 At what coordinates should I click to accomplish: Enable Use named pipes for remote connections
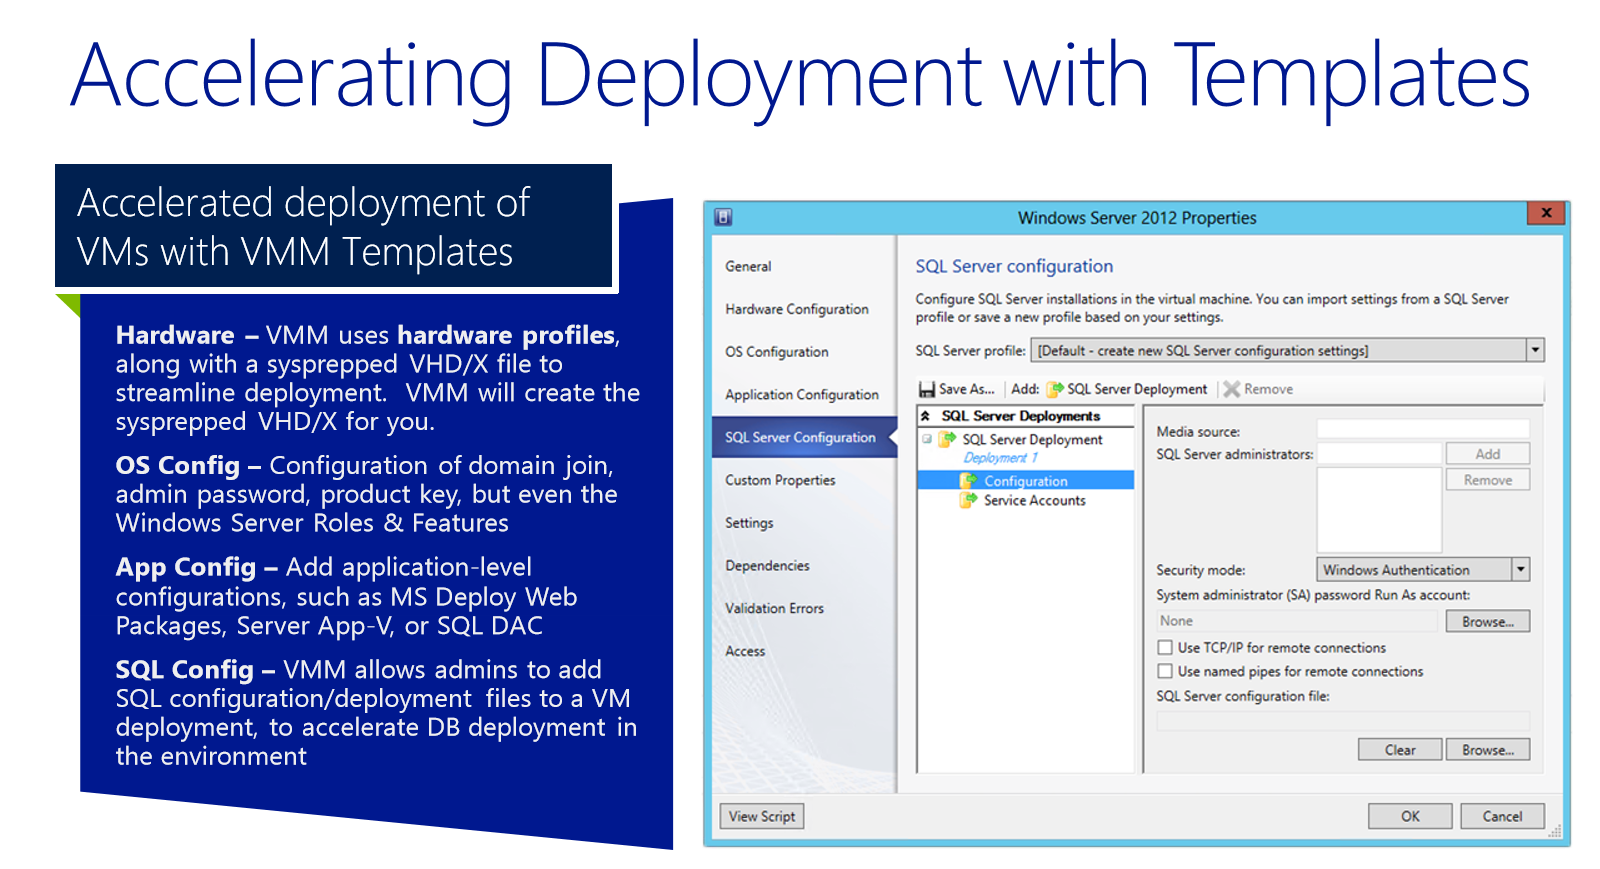point(1165,672)
